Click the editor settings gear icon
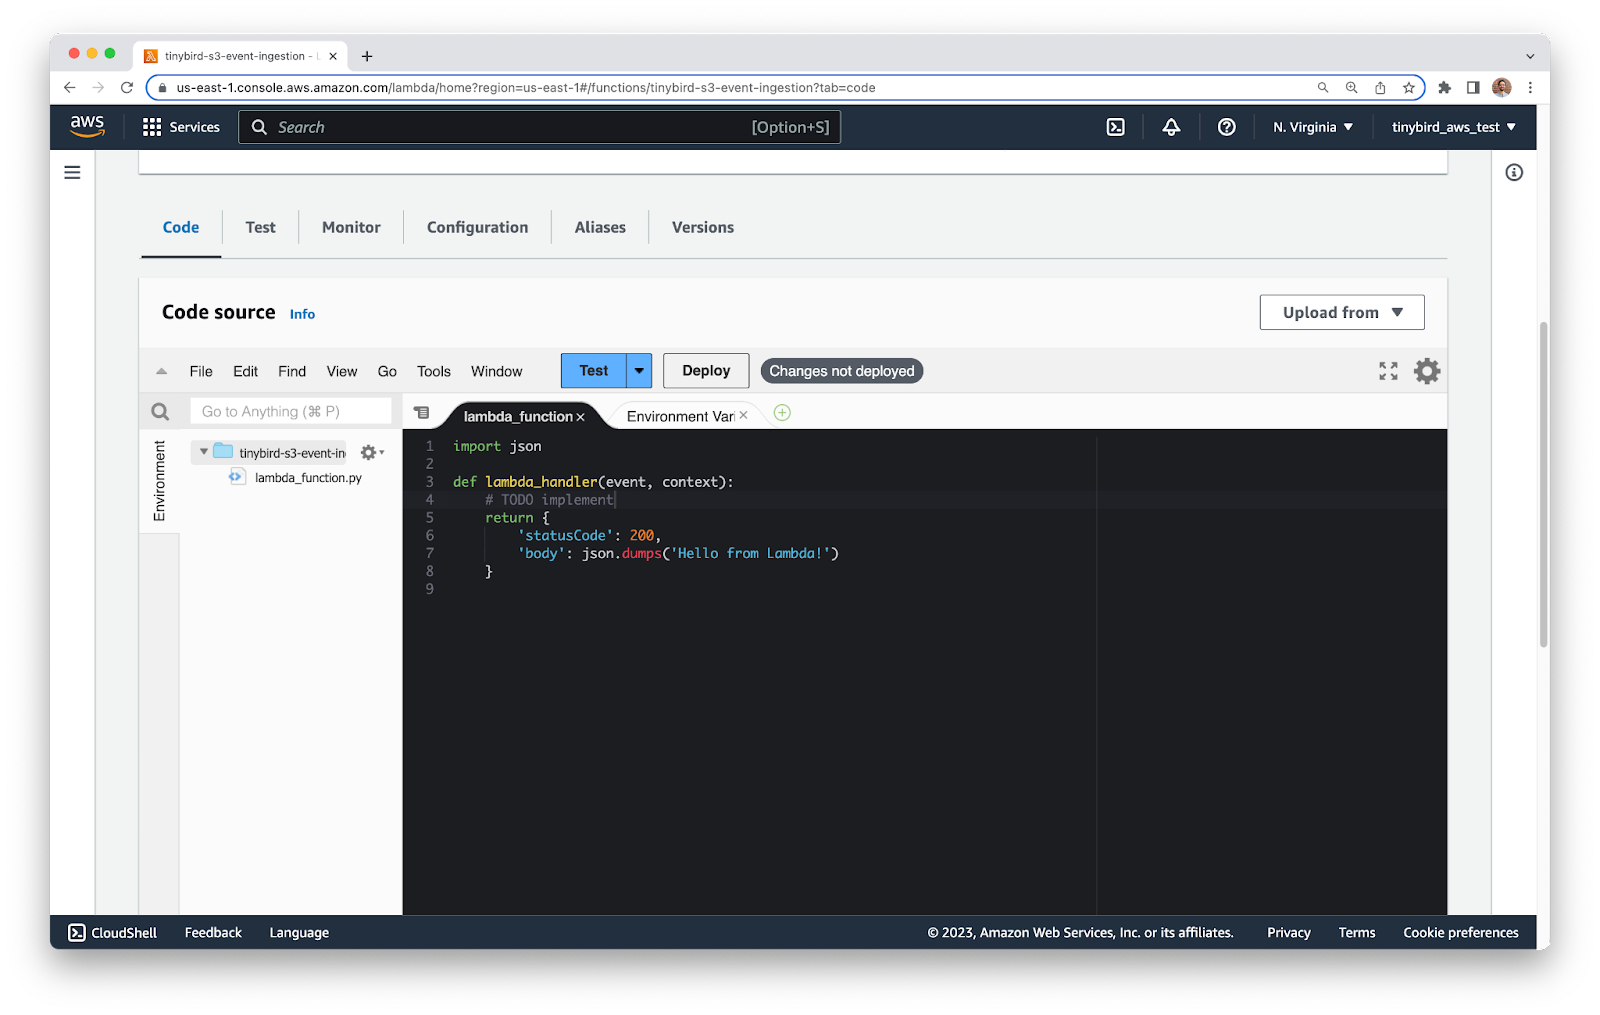Image resolution: width=1600 pixels, height=1015 pixels. 1426,371
